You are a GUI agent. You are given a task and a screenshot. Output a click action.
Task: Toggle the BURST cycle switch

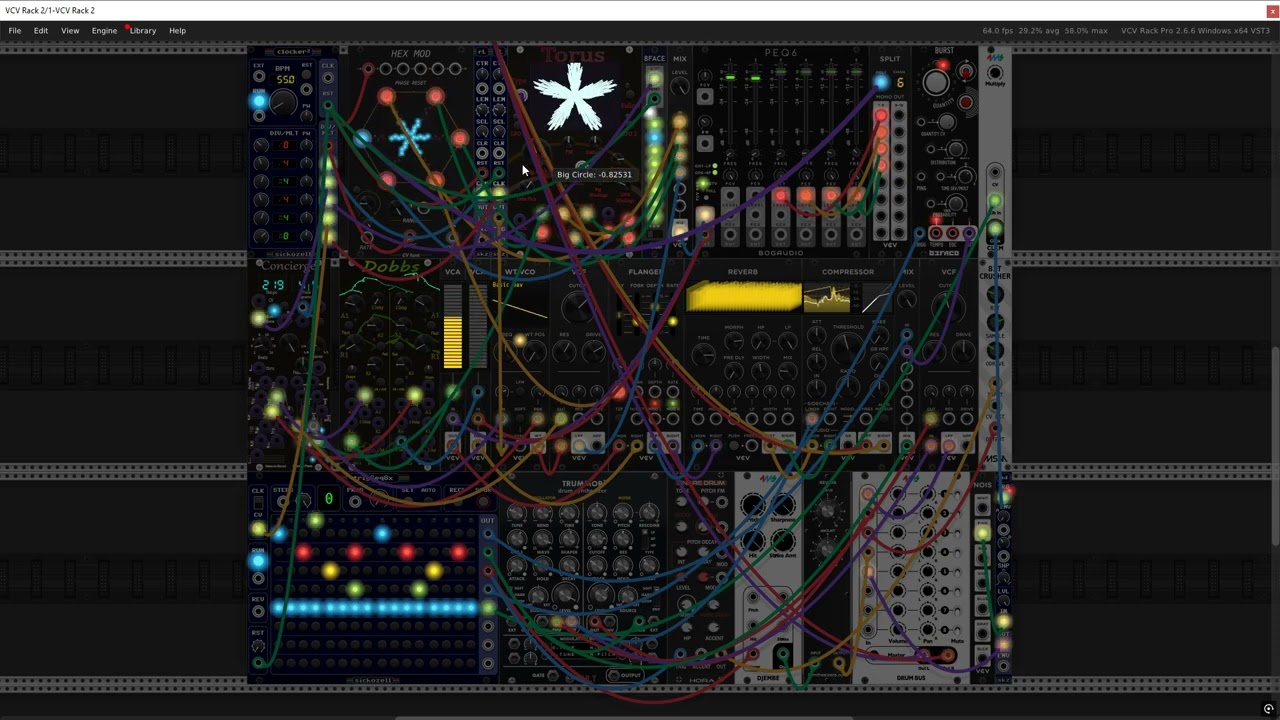pos(966,72)
